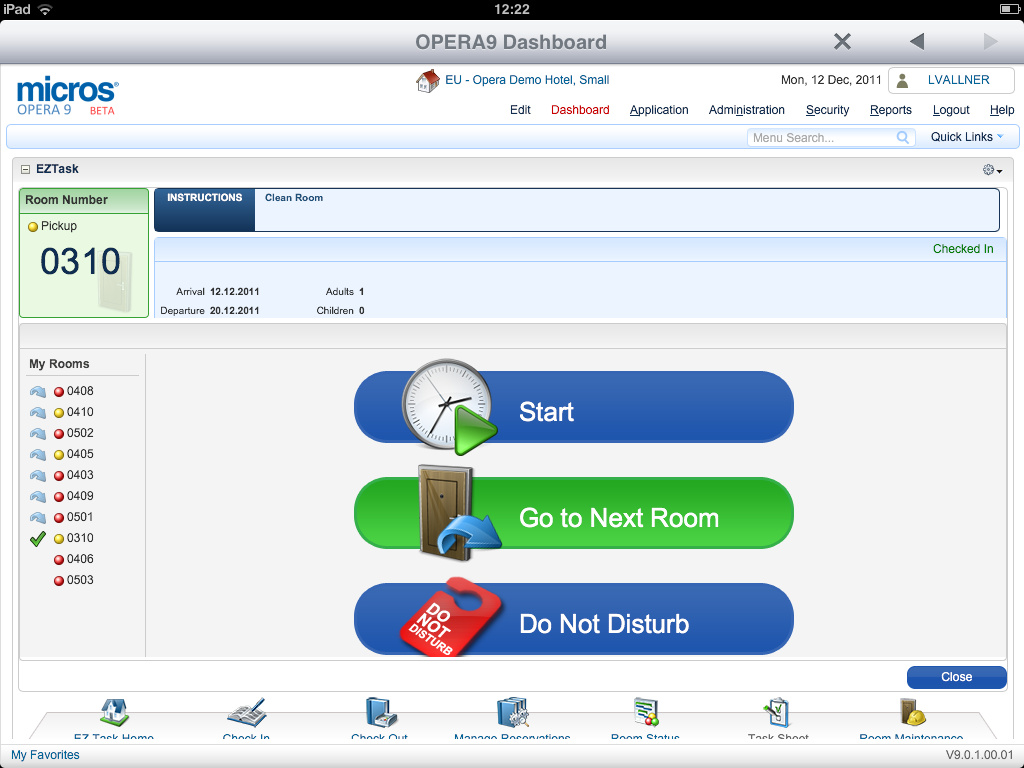Image resolution: width=1024 pixels, height=768 pixels.
Task: Click the EU - Opera Demo Hotel, Small link
Action: (x=527, y=80)
